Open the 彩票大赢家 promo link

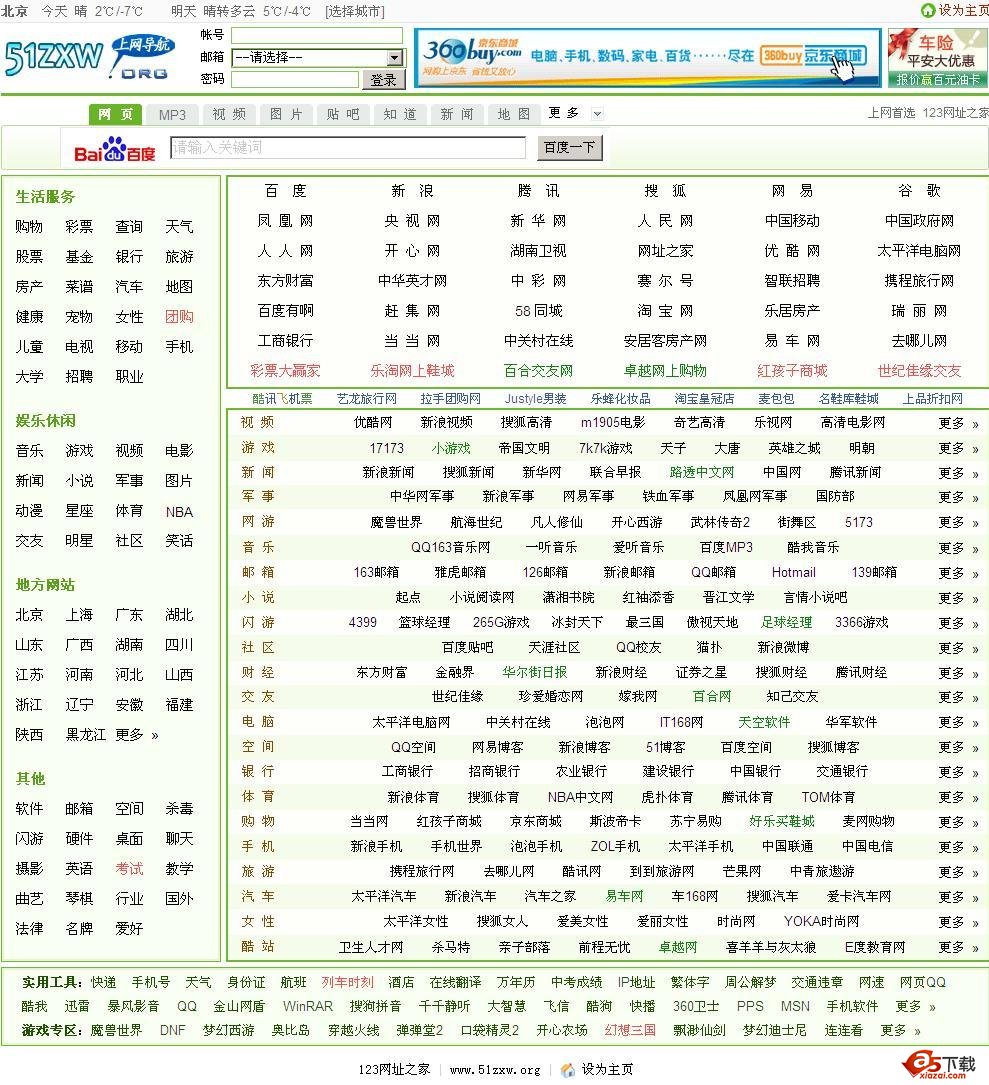point(285,371)
